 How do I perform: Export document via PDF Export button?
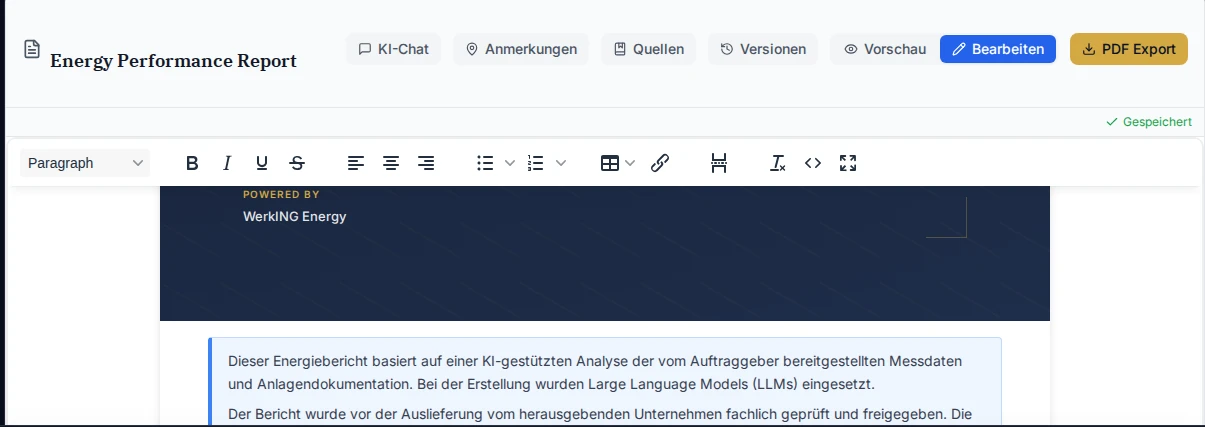pyautogui.click(x=1129, y=49)
